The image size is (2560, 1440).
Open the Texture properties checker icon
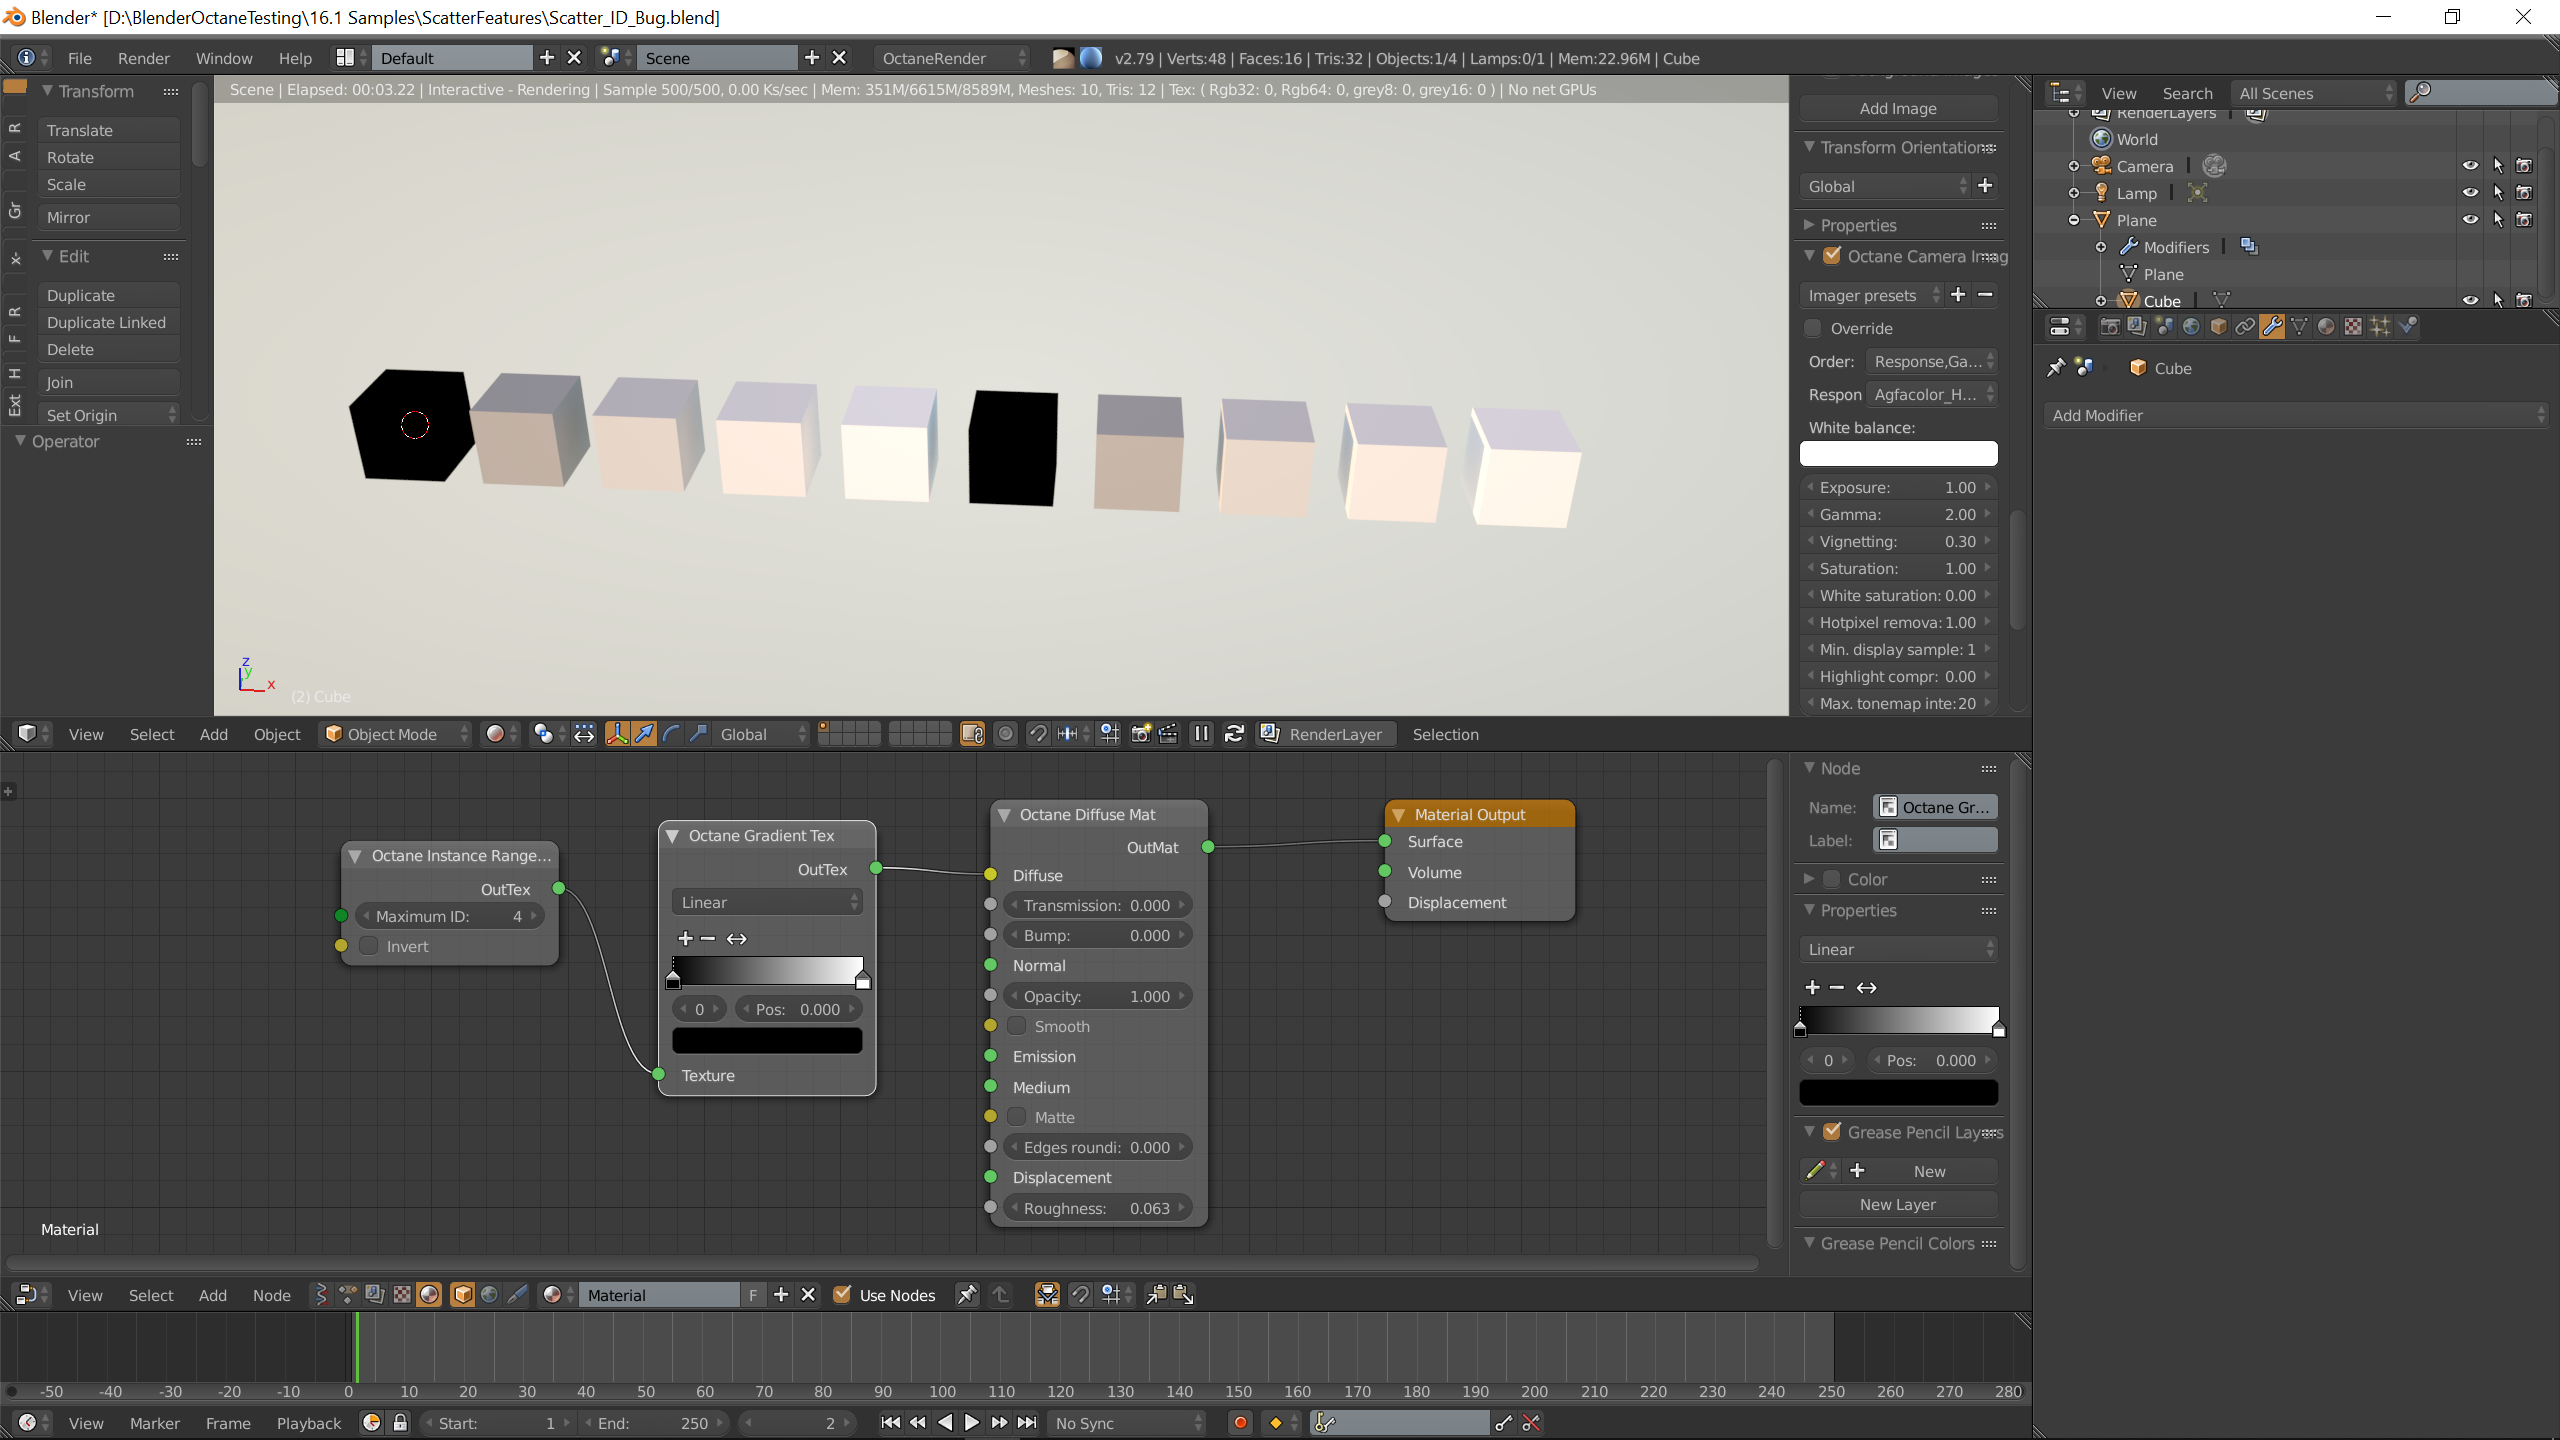2353,326
